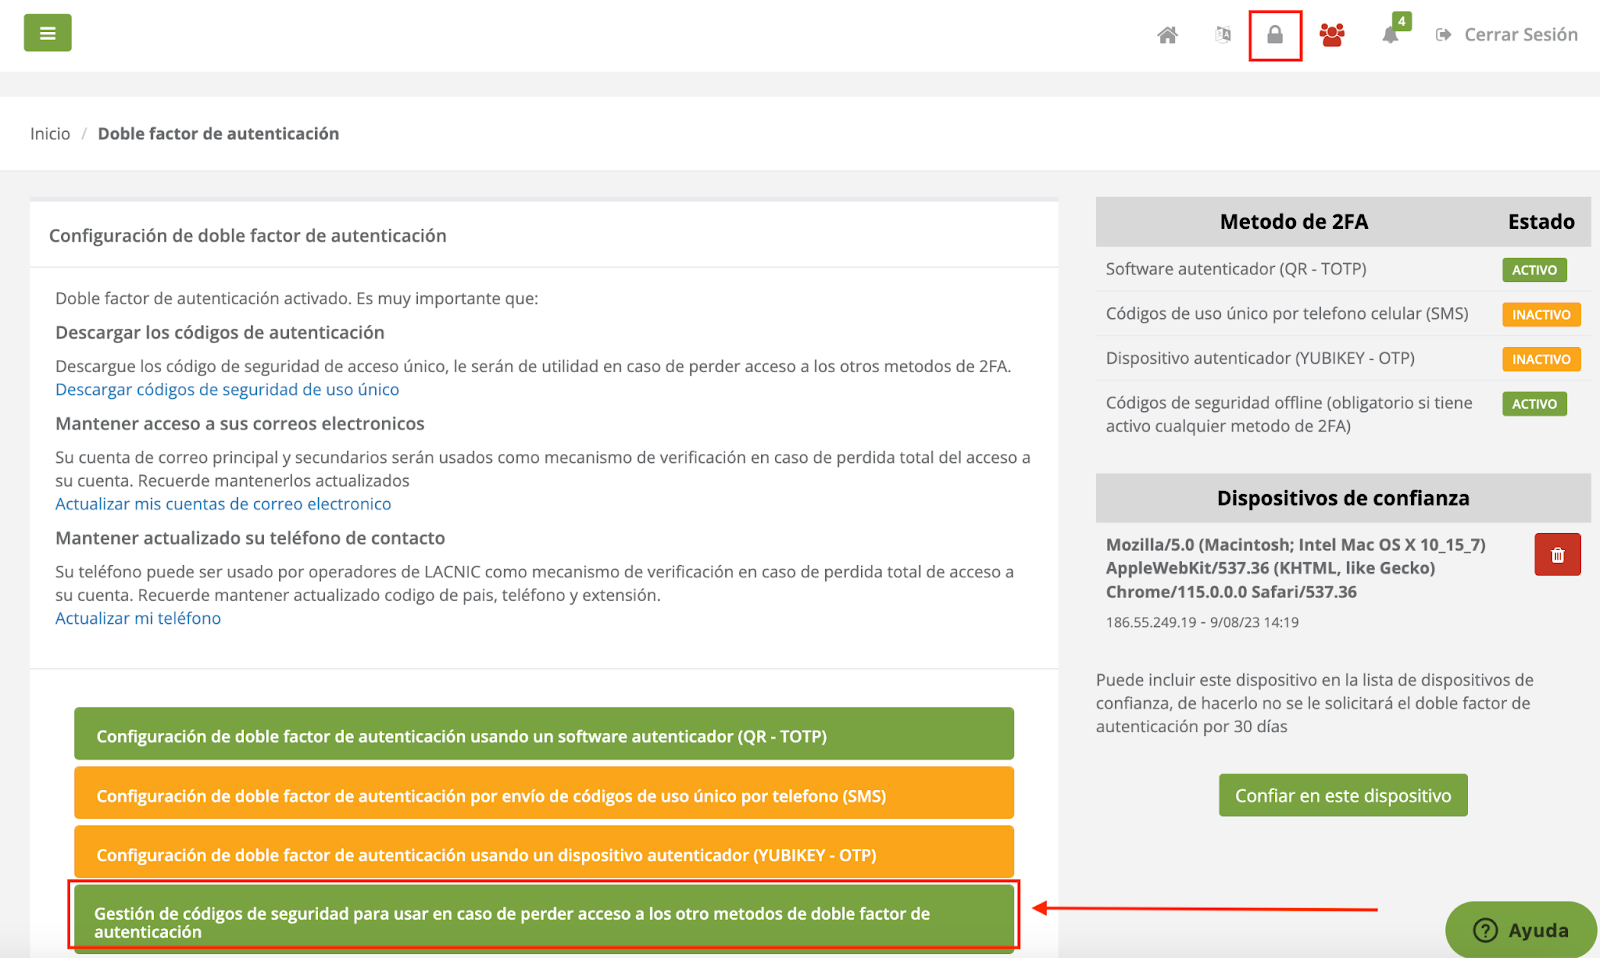Image resolution: width=1600 pixels, height=958 pixels.
Task: Download single-use security codes link
Action: click(x=227, y=390)
